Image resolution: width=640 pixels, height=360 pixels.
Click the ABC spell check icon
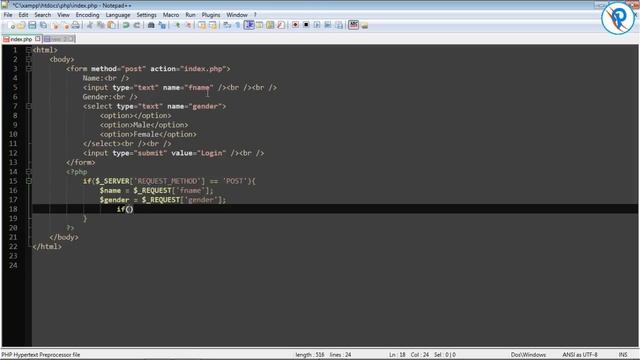coord(353,25)
